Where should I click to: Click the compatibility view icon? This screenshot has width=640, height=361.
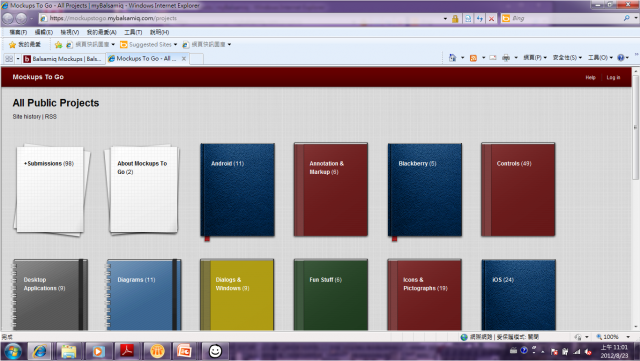click(x=468, y=18)
